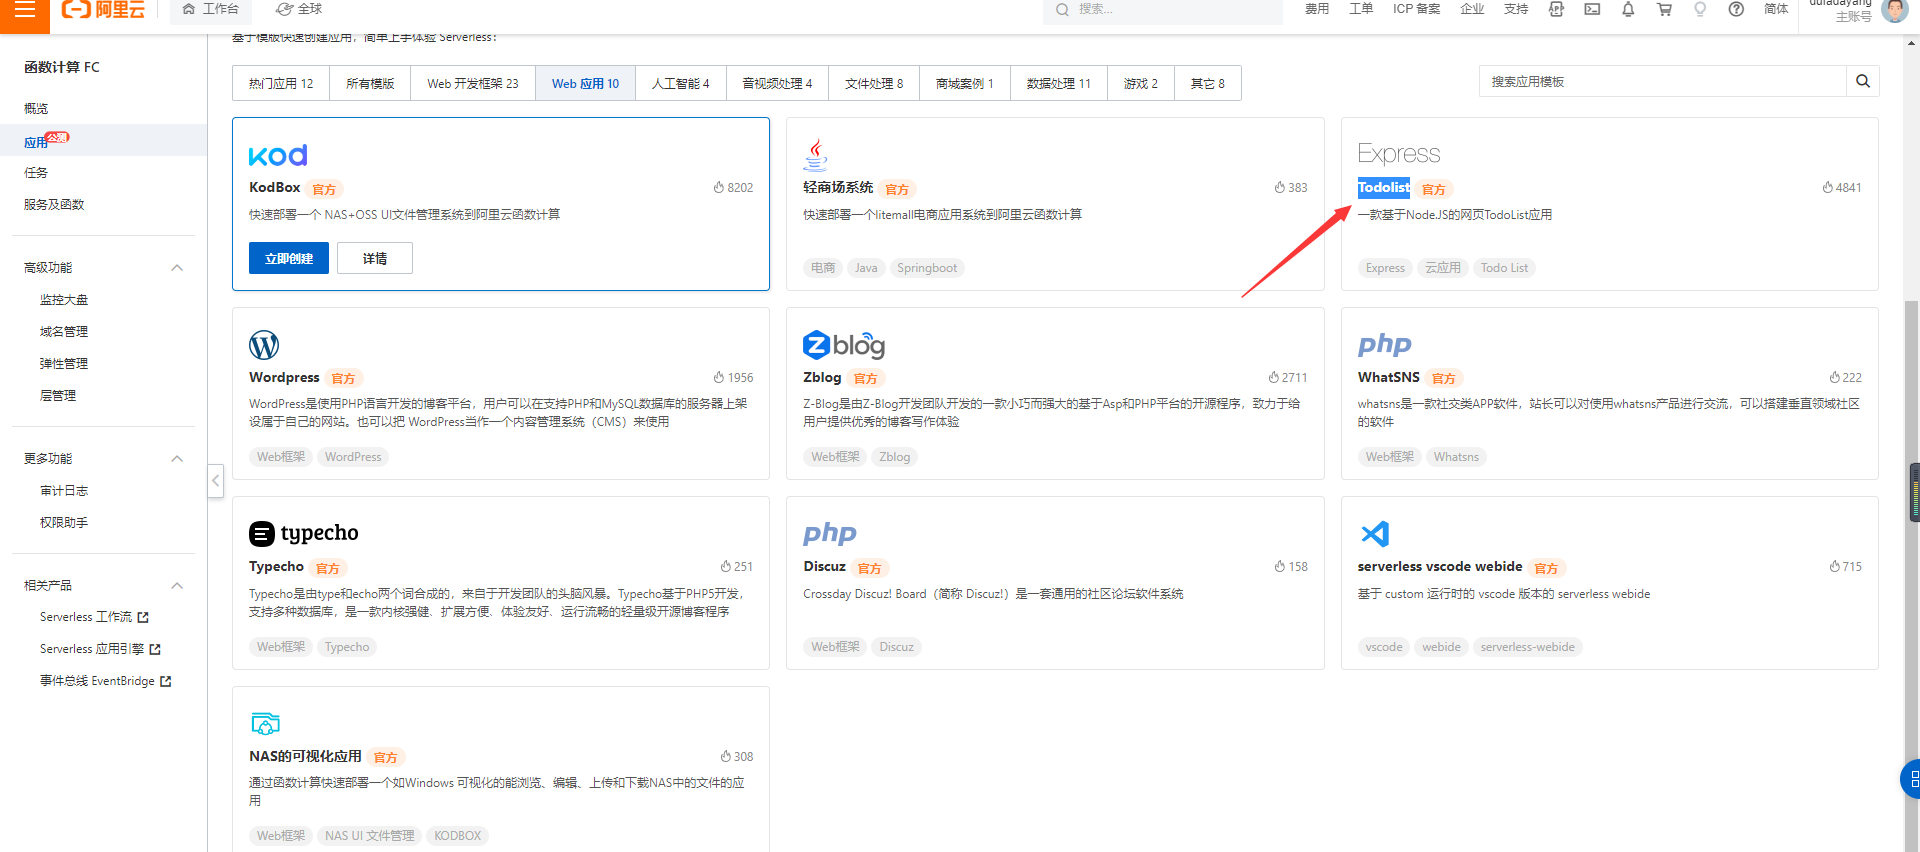Collapse the 高级功能 section
The height and width of the screenshot is (852, 1920).
click(x=177, y=267)
